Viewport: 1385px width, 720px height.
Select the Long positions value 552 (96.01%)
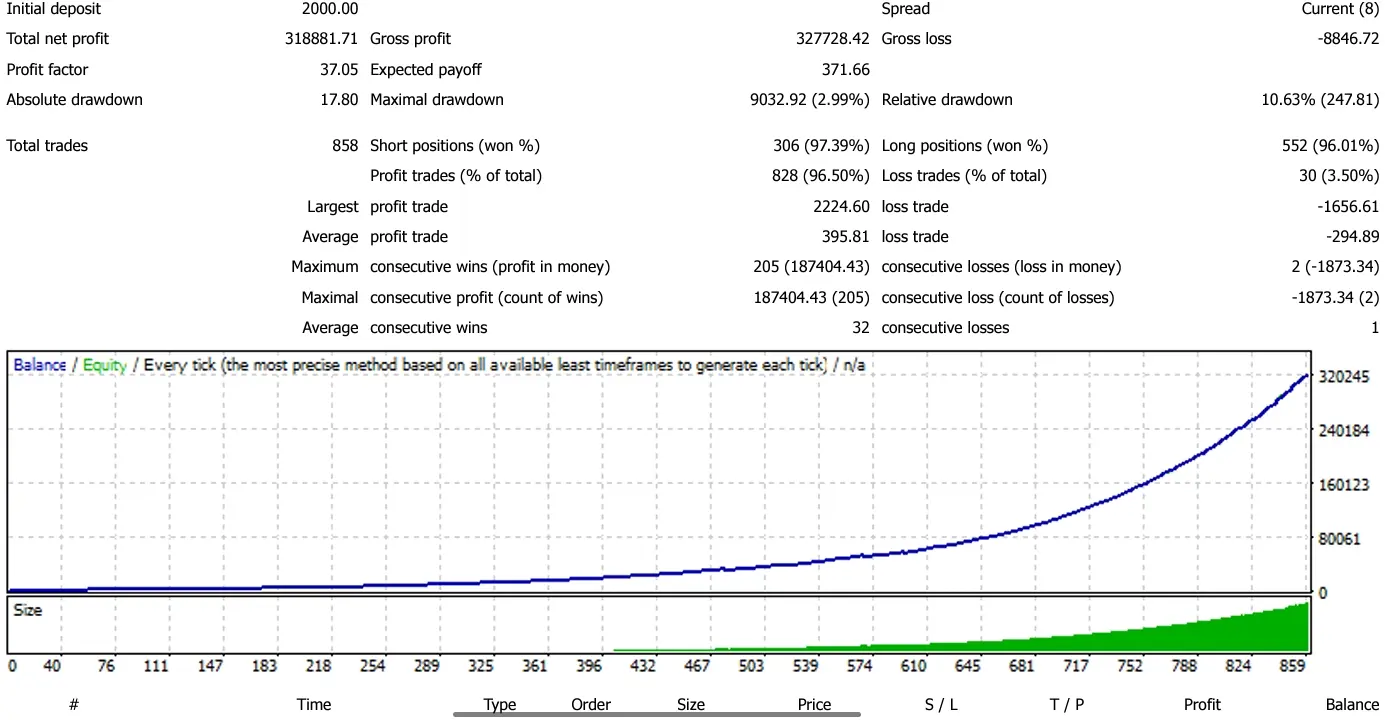[1331, 146]
